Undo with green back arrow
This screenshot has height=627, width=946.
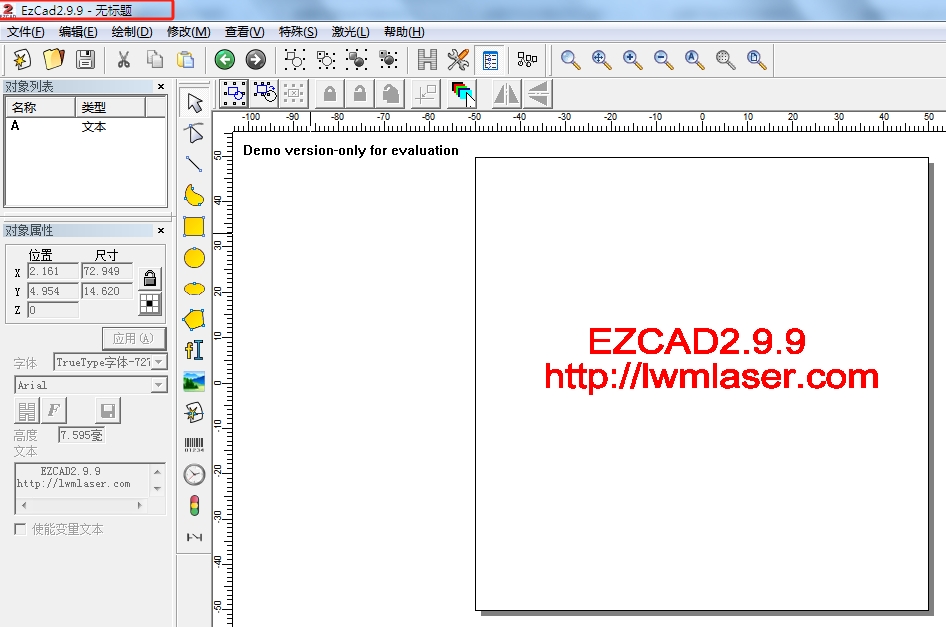(224, 59)
